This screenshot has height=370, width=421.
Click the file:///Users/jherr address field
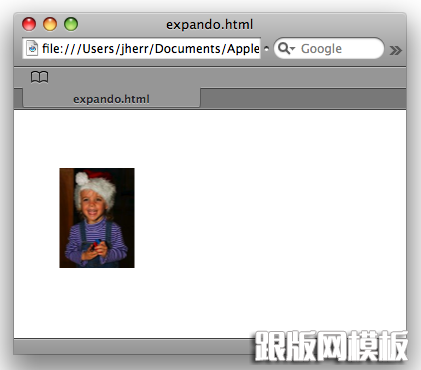tap(141, 49)
